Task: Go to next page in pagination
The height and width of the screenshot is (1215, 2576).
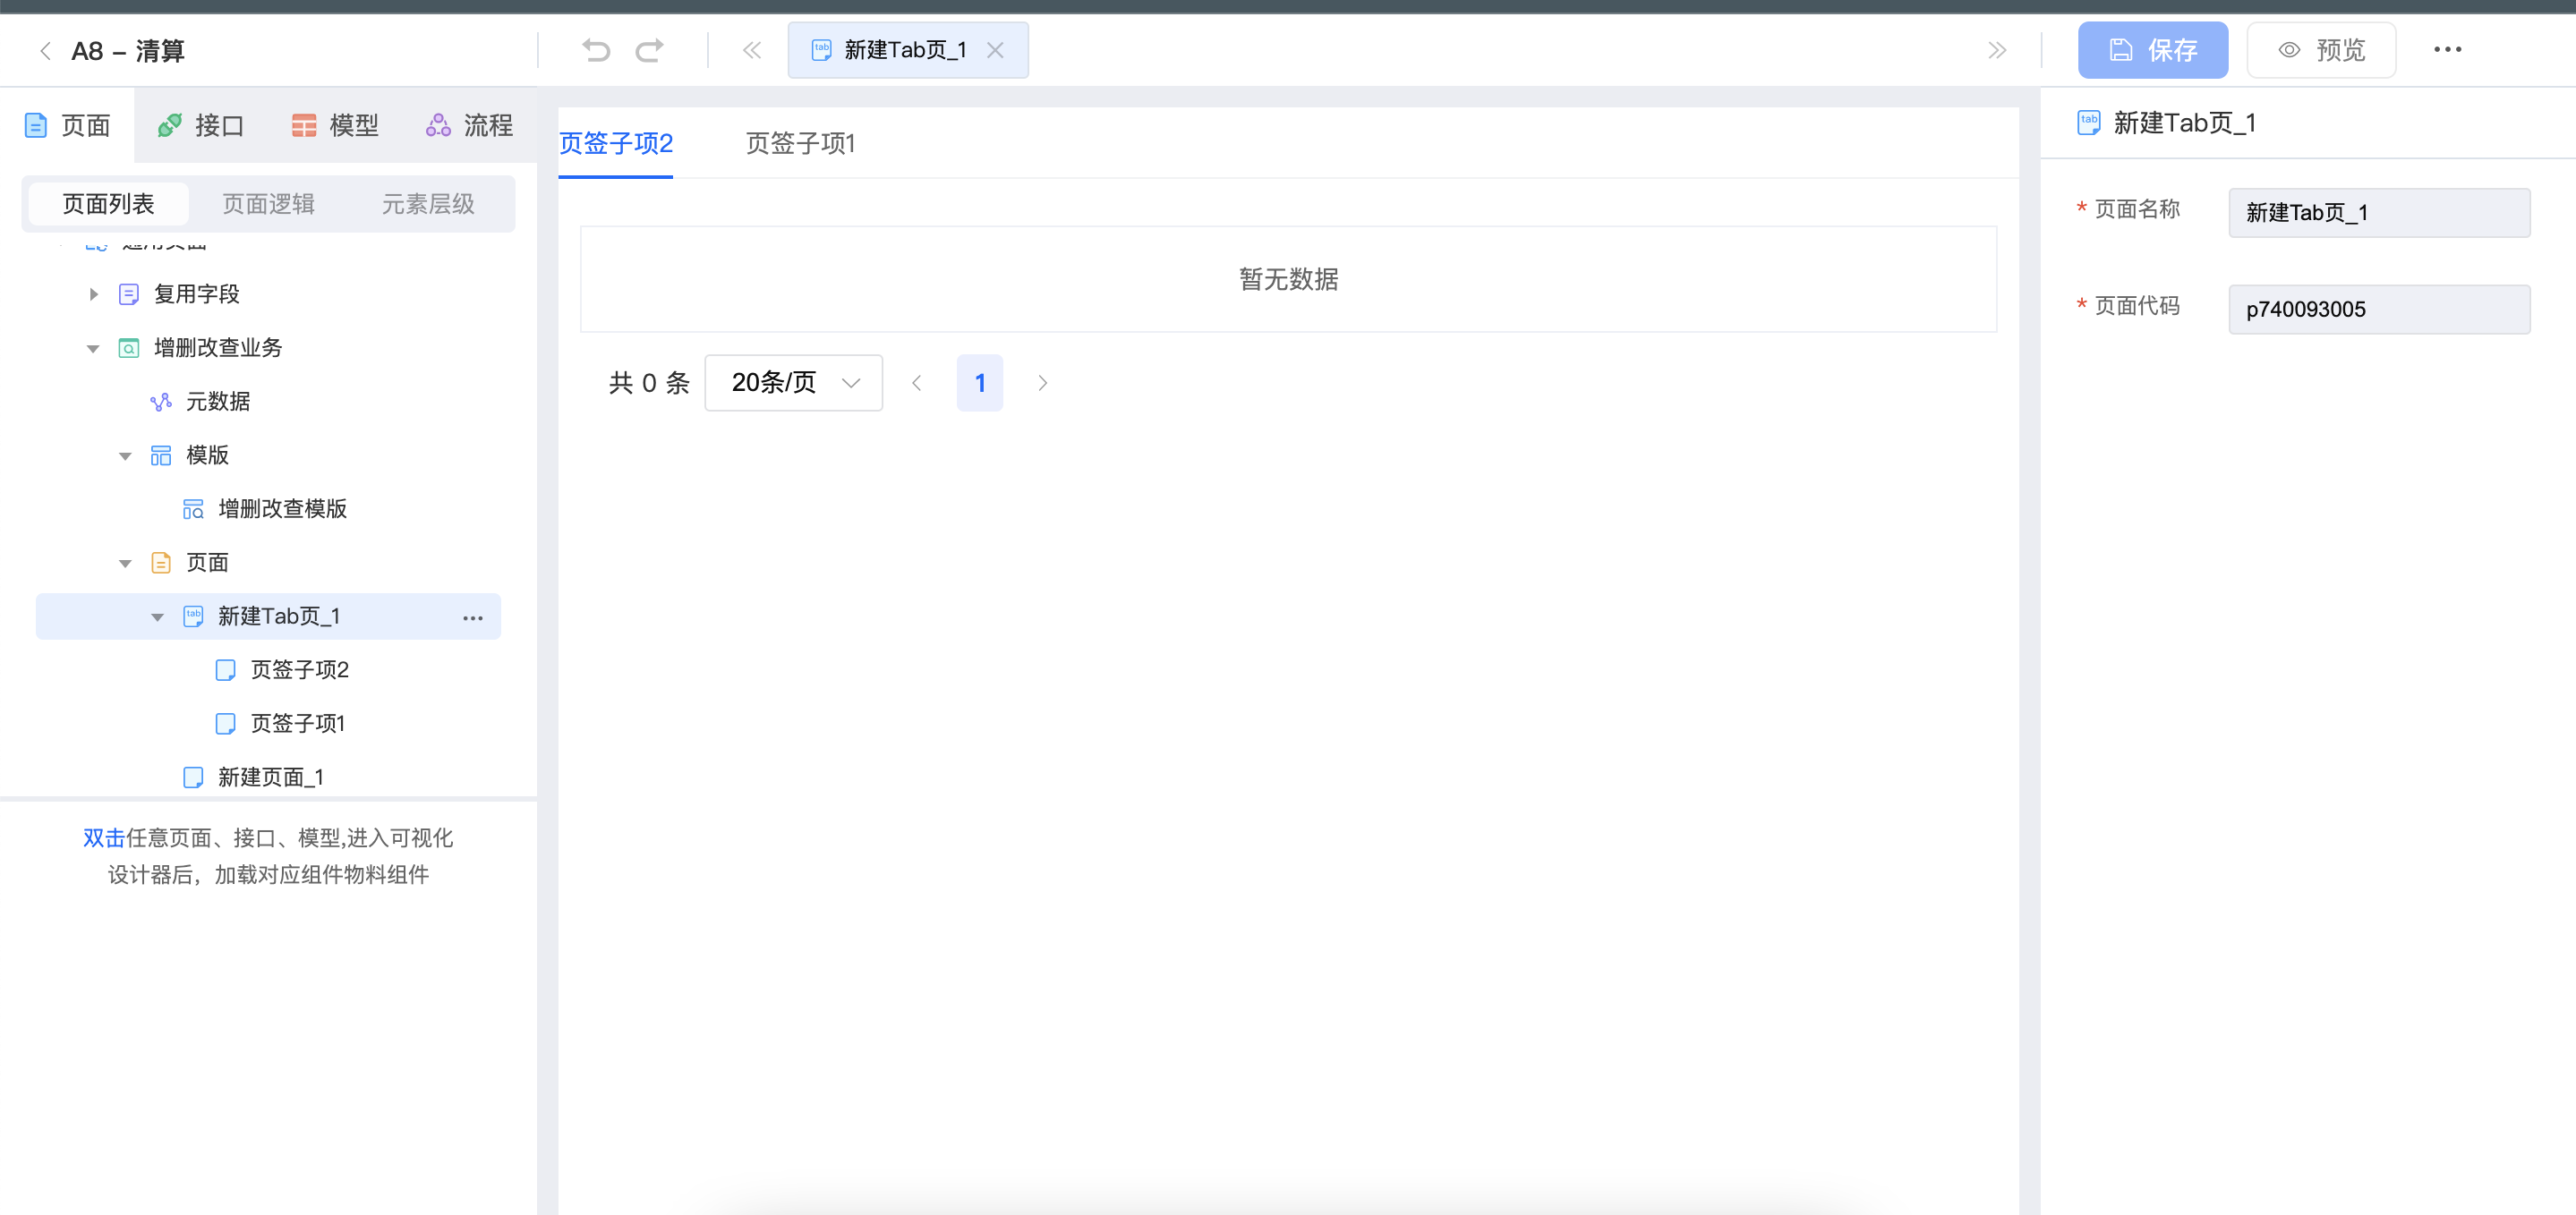Action: 1042,383
